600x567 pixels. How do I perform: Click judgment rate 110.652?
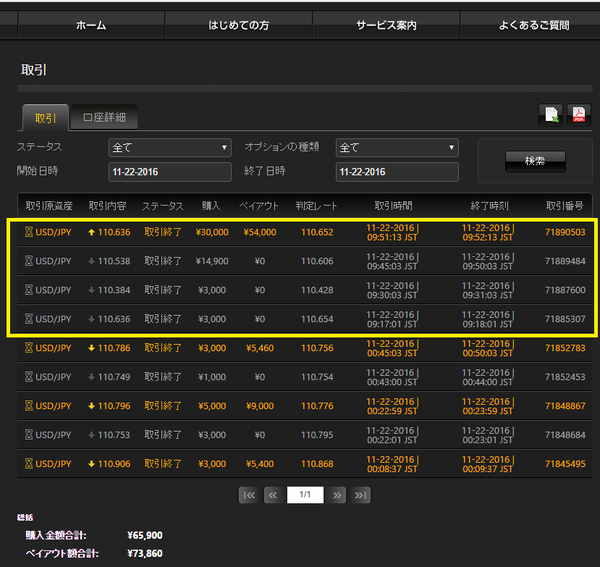tap(317, 232)
